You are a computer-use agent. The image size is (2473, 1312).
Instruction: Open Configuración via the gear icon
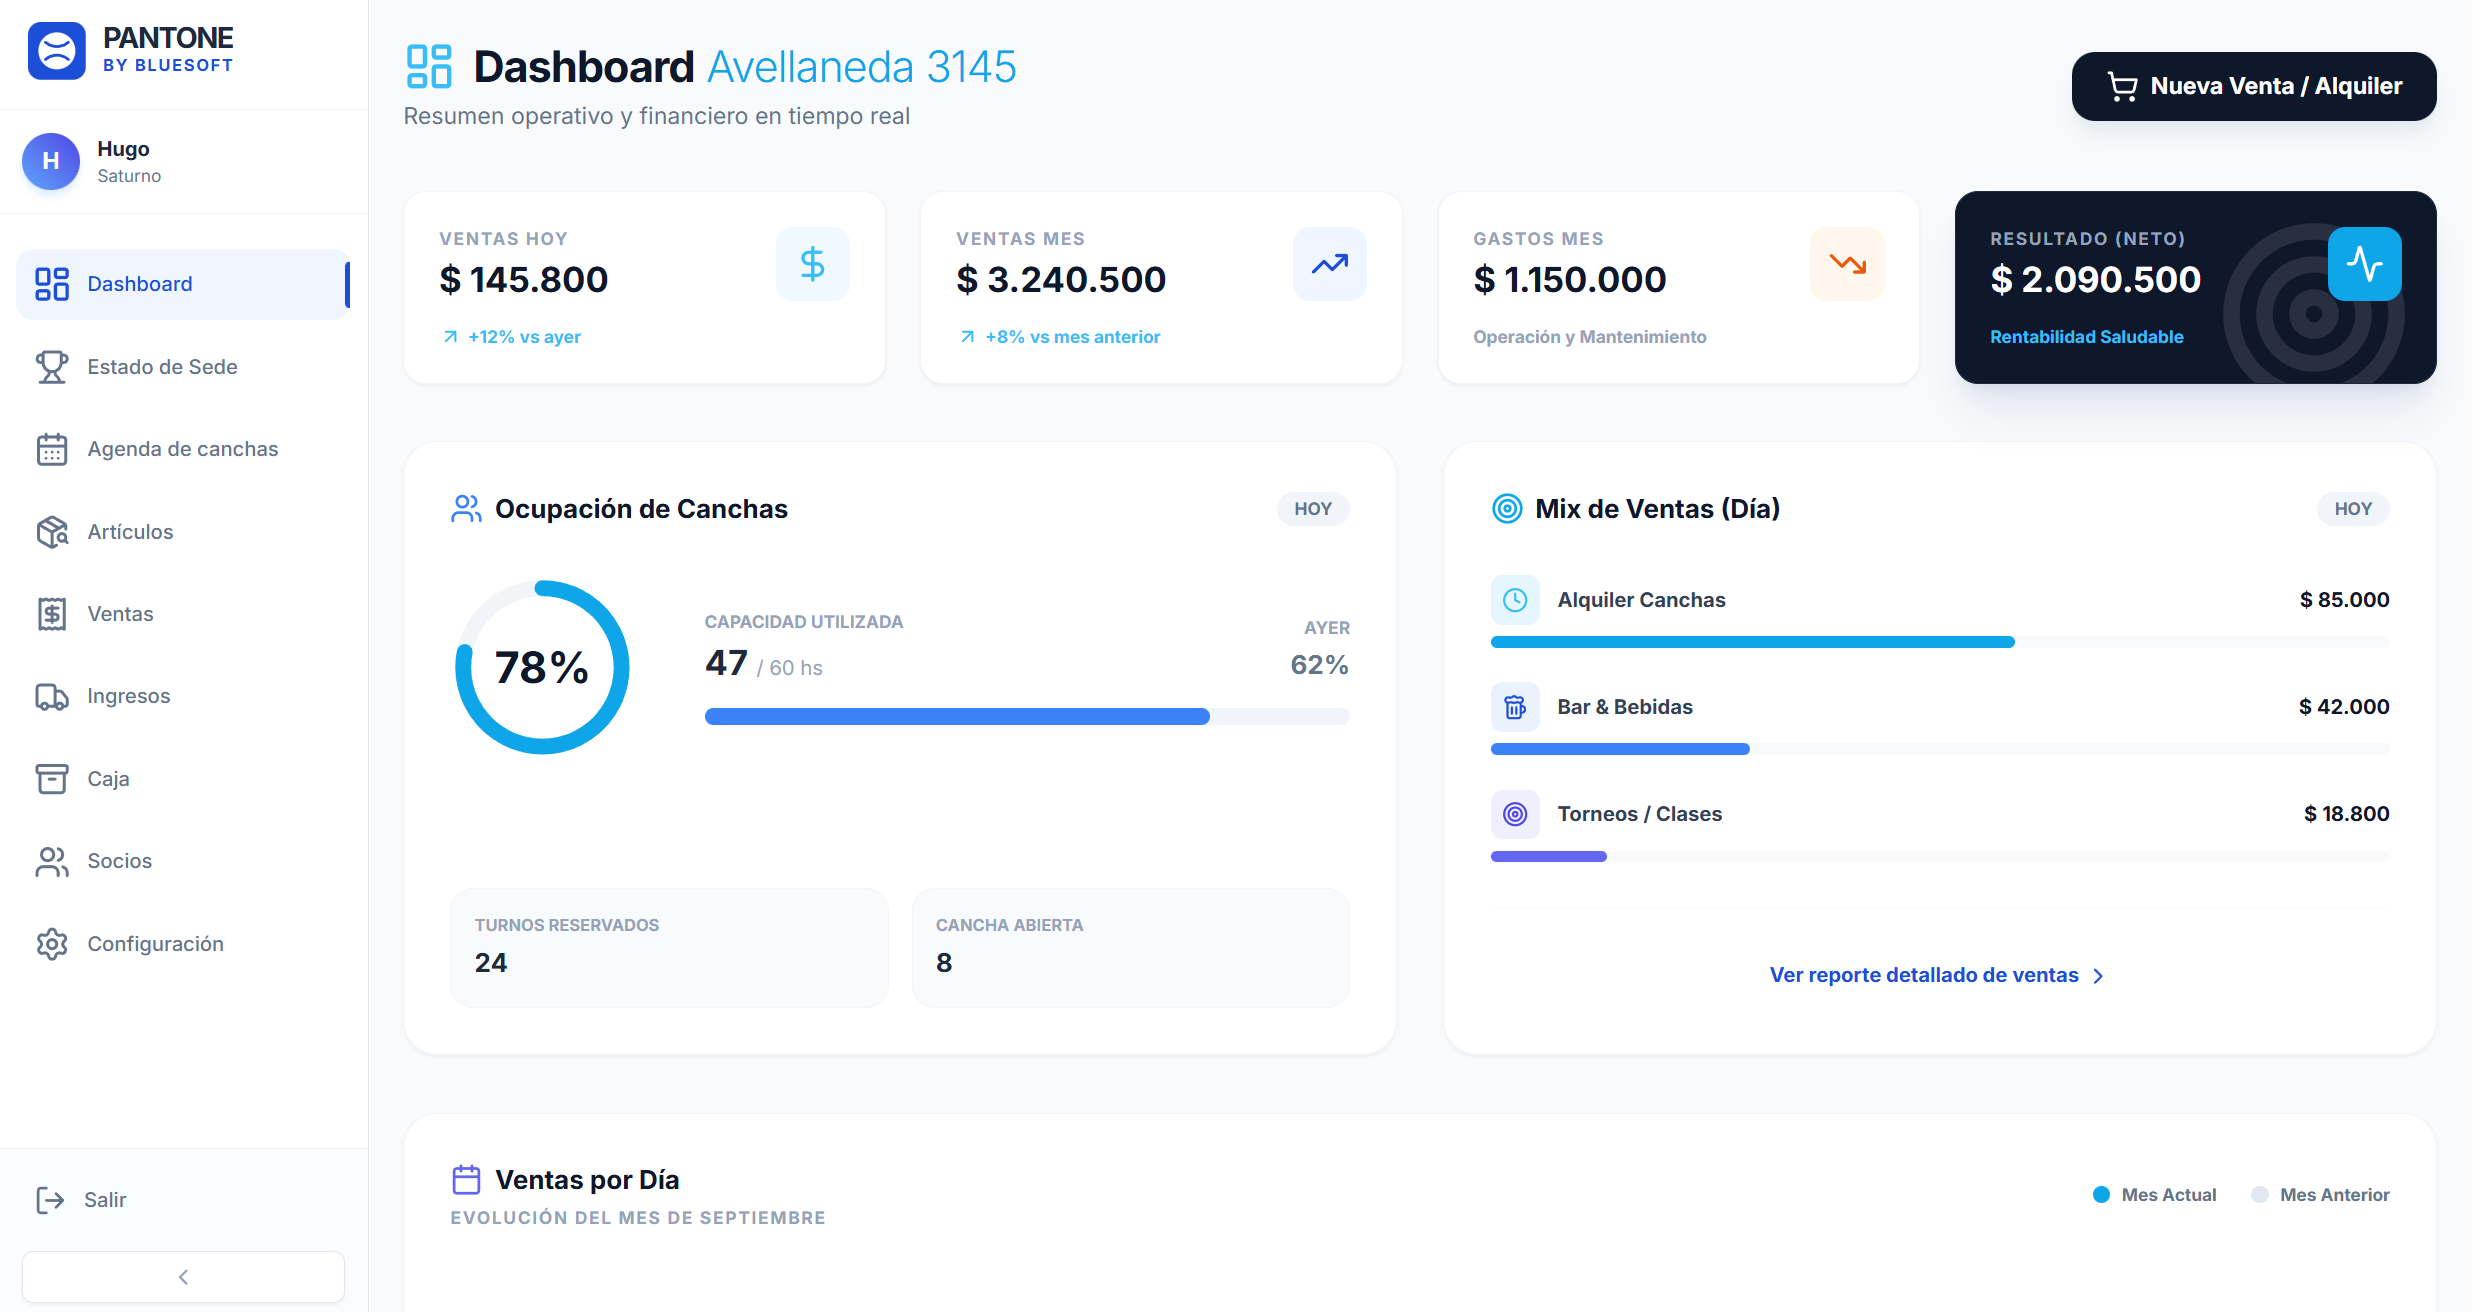pos(52,943)
